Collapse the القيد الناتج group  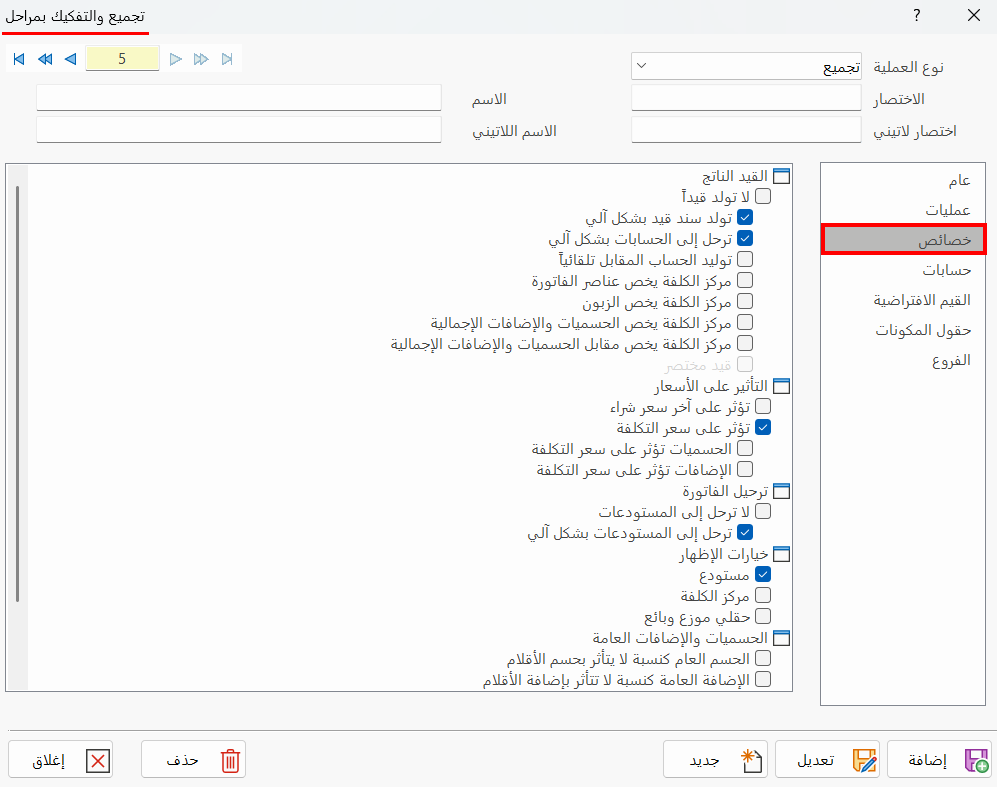(x=781, y=176)
